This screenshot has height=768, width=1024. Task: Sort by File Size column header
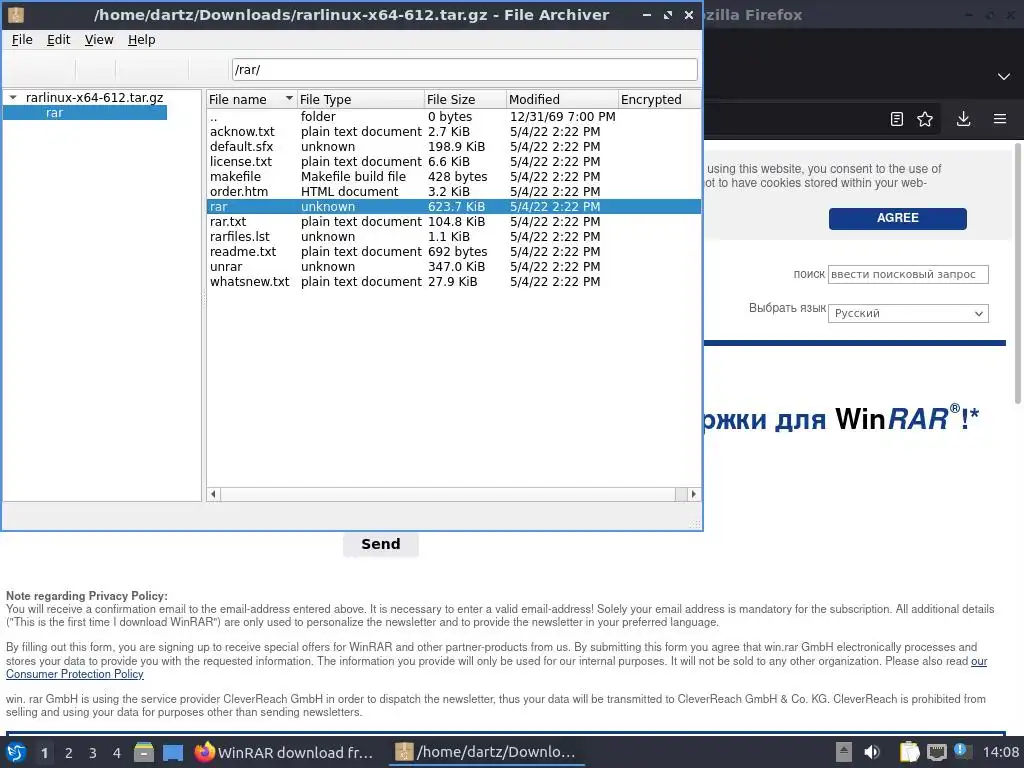(465, 99)
